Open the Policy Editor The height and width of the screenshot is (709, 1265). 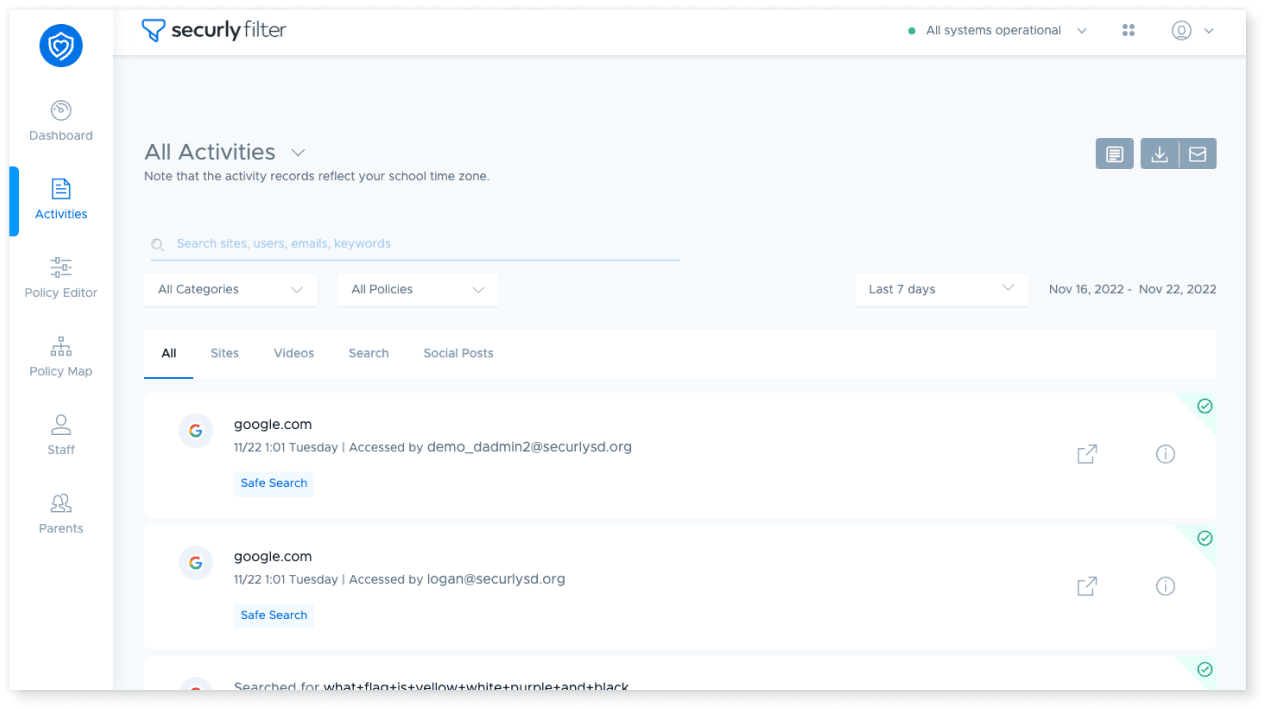[61, 278]
